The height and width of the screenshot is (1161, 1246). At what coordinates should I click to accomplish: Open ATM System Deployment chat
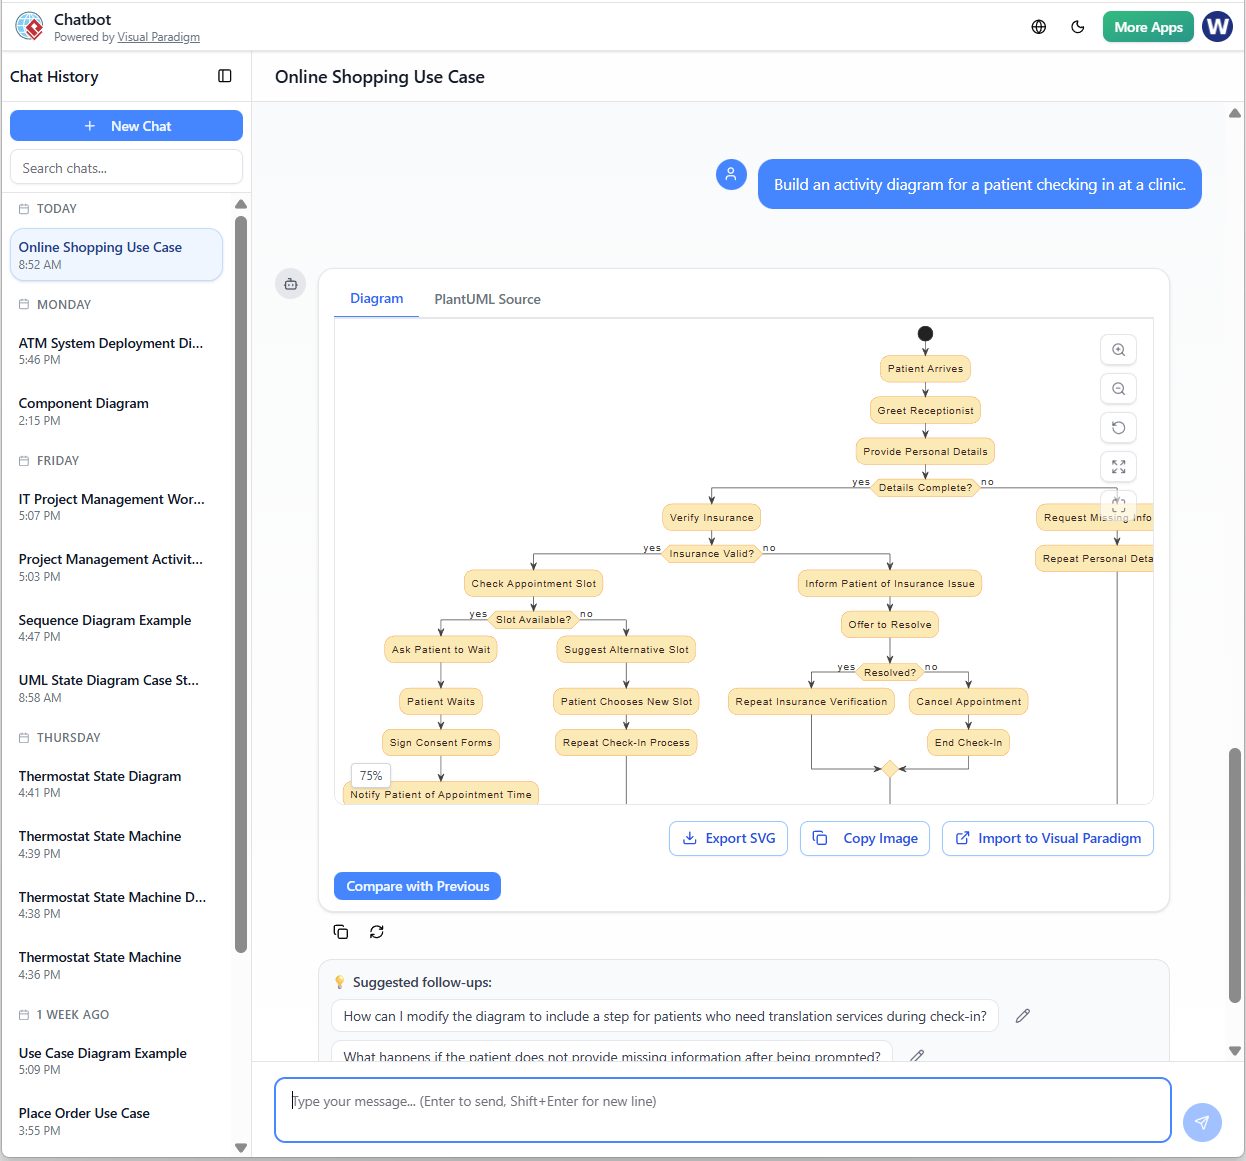pyautogui.click(x=111, y=350)
